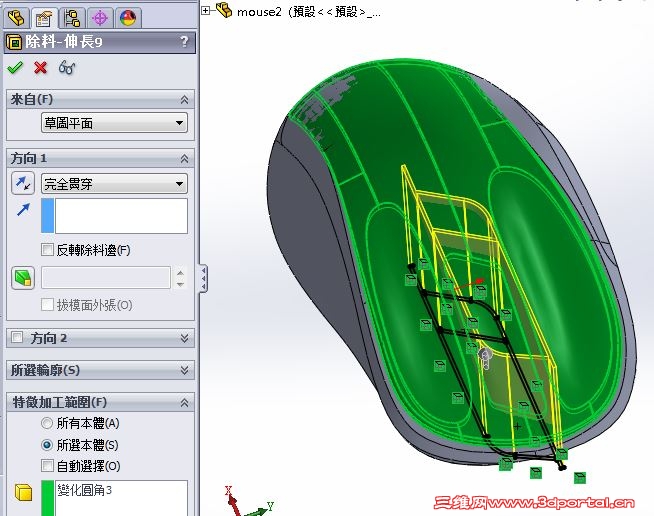Screen dimensions: 654x516
Task: Click the X axis of the triad
Action: coord(232,501)
